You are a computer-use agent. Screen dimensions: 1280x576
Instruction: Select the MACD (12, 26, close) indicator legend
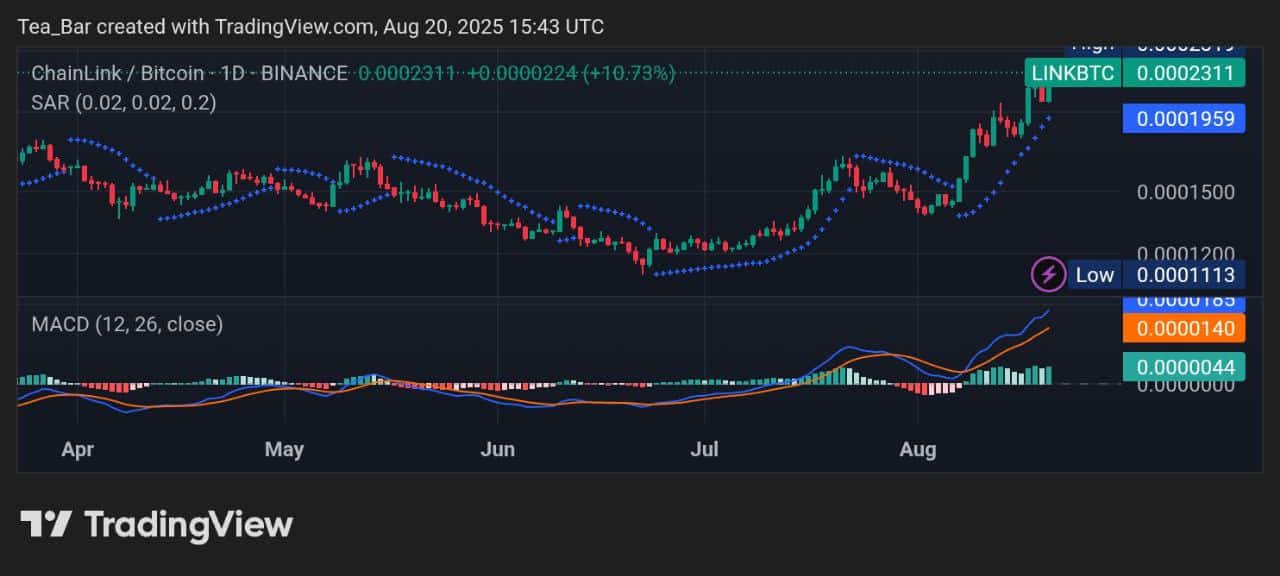(127, 324)
